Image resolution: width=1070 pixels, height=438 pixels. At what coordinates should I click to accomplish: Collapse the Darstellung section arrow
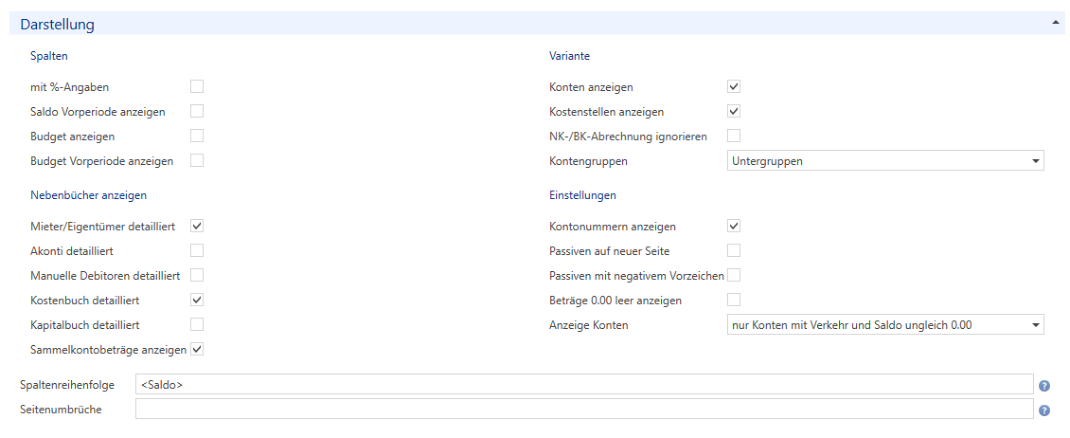tap(1056, 23)
